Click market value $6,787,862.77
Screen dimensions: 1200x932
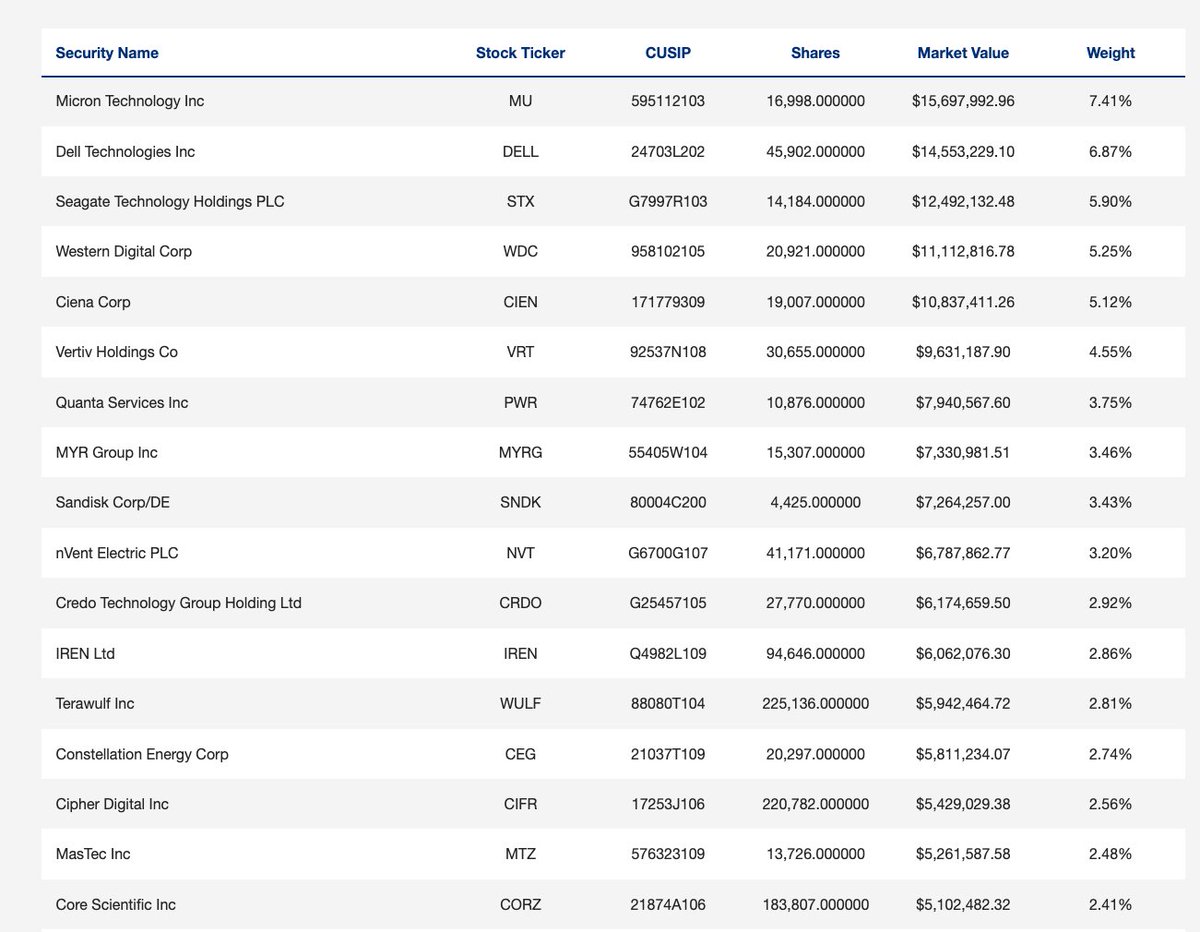pos(963,553)
